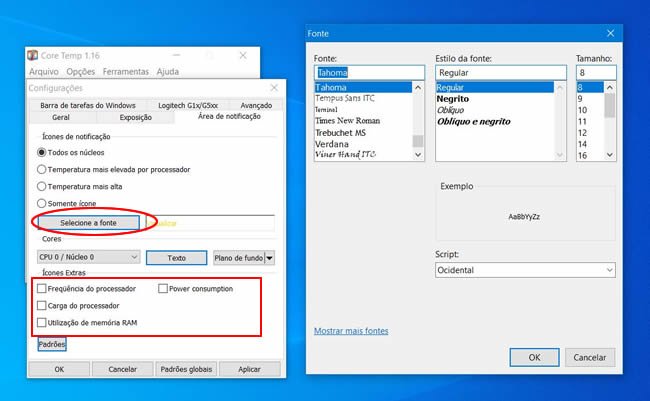
Task: Open the Ferramentas menu
Action: point(125,72)
